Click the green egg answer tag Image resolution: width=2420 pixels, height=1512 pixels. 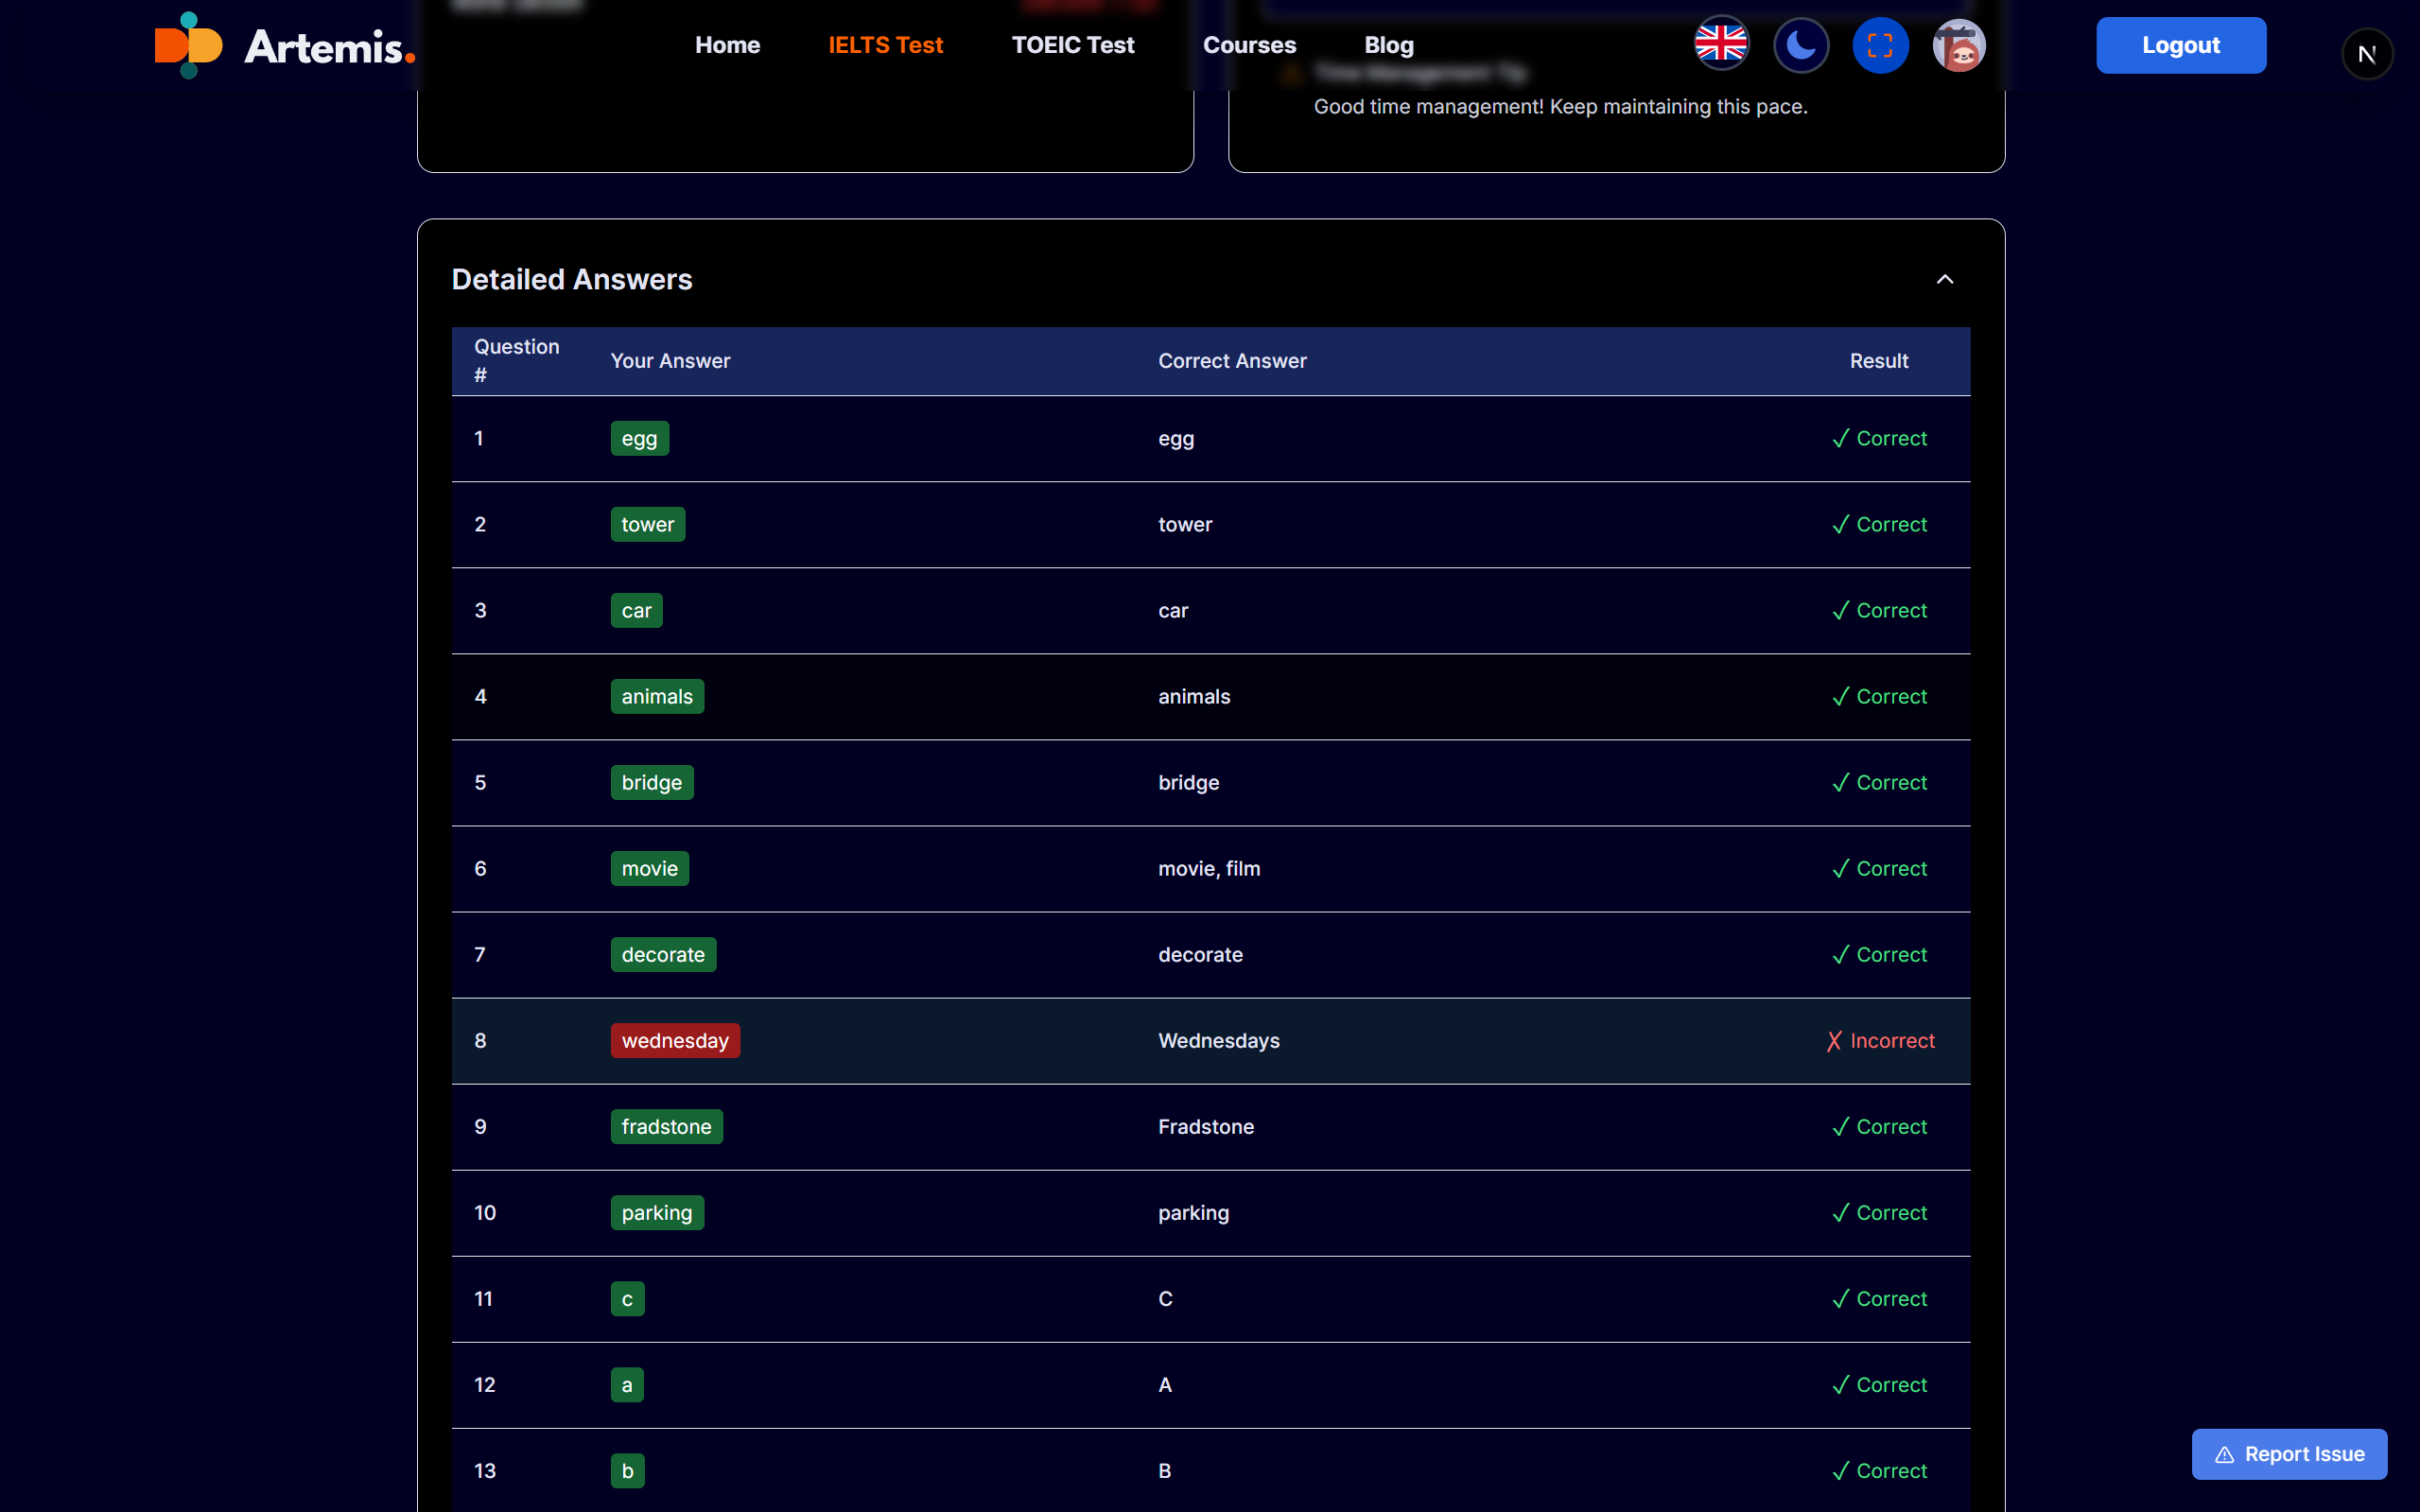tap(639, 439)
